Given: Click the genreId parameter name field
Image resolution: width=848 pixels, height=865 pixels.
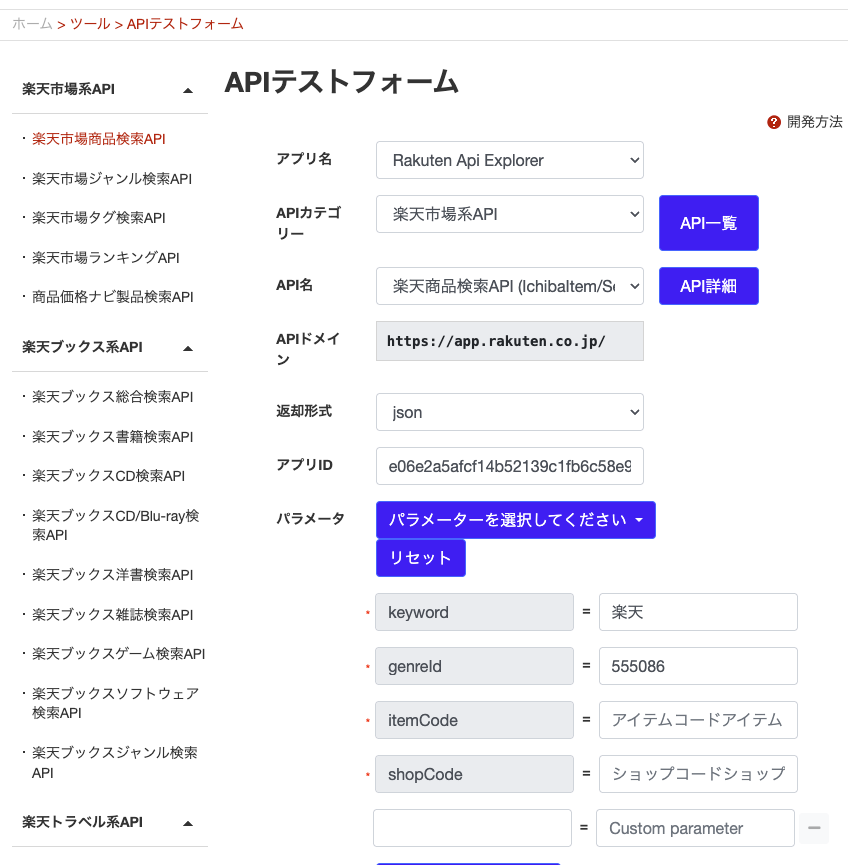Looking at the screenshot, I should pos(474,666).
